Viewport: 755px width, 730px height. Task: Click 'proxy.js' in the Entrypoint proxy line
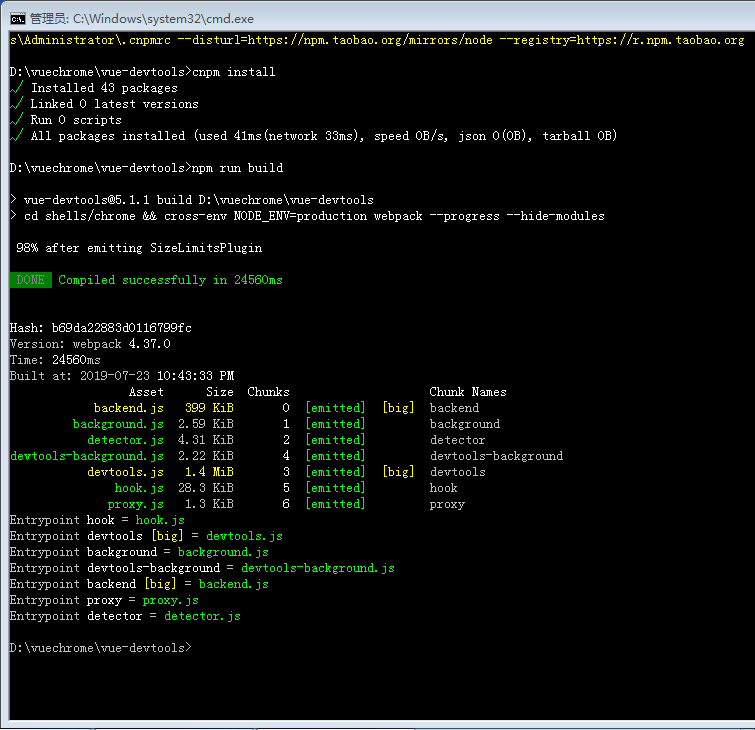pos(170,600)
